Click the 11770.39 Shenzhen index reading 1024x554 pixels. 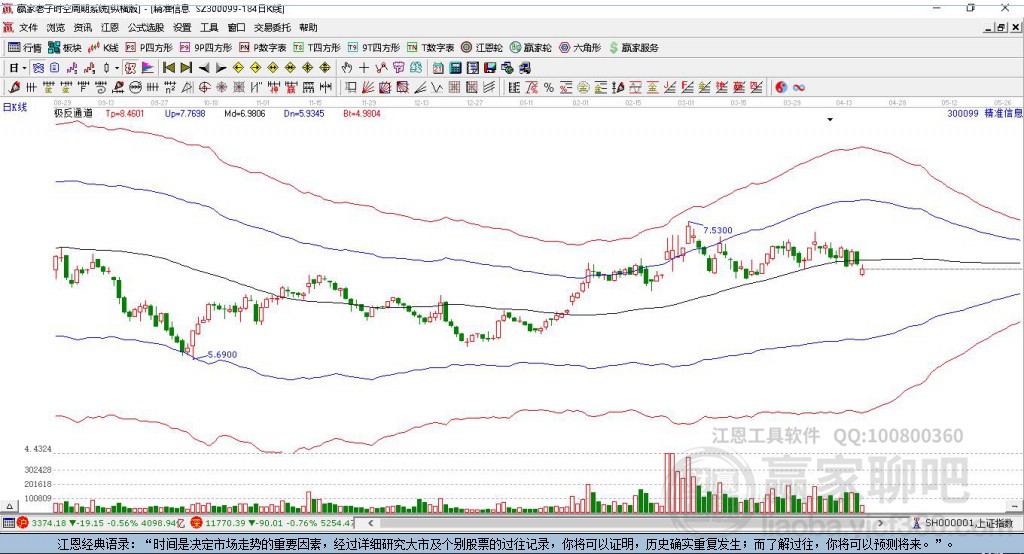click(x=227, y=523)
